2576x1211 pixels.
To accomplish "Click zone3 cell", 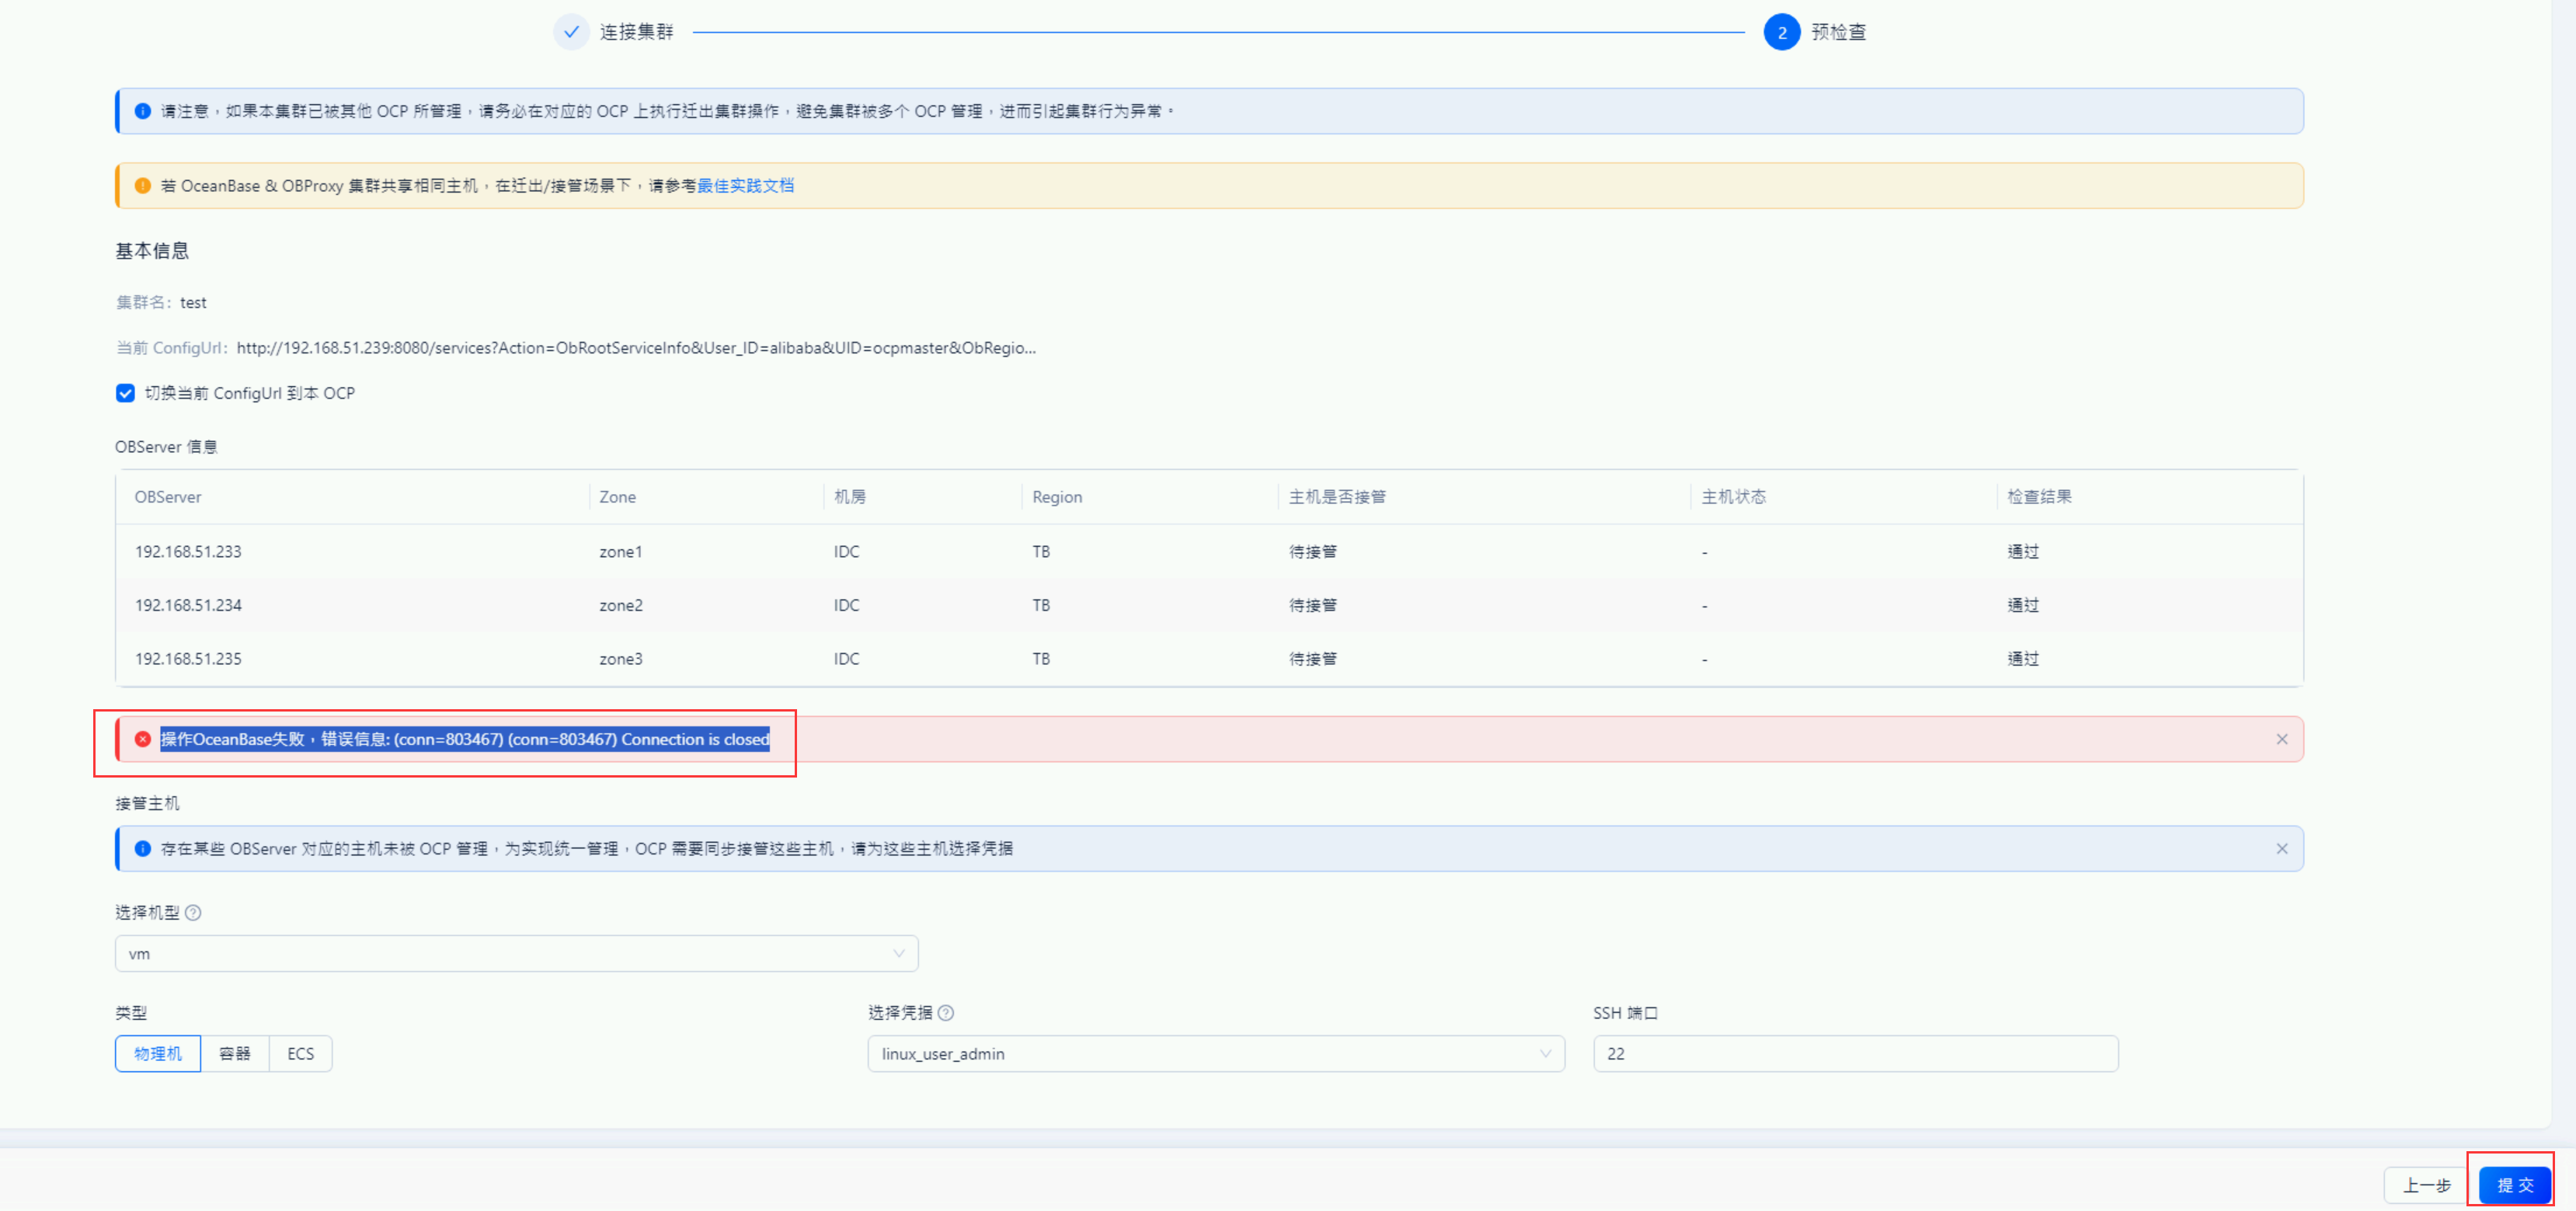I will (x=620, y=658).
